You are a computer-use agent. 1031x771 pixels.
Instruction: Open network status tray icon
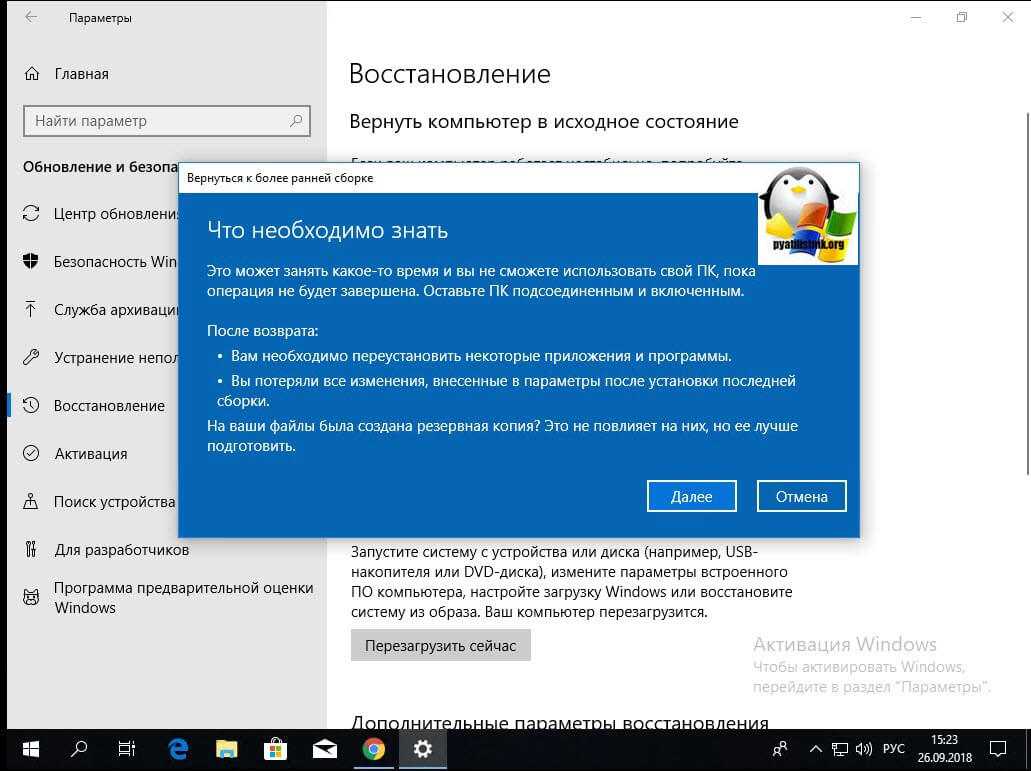[x=840, y=749]
